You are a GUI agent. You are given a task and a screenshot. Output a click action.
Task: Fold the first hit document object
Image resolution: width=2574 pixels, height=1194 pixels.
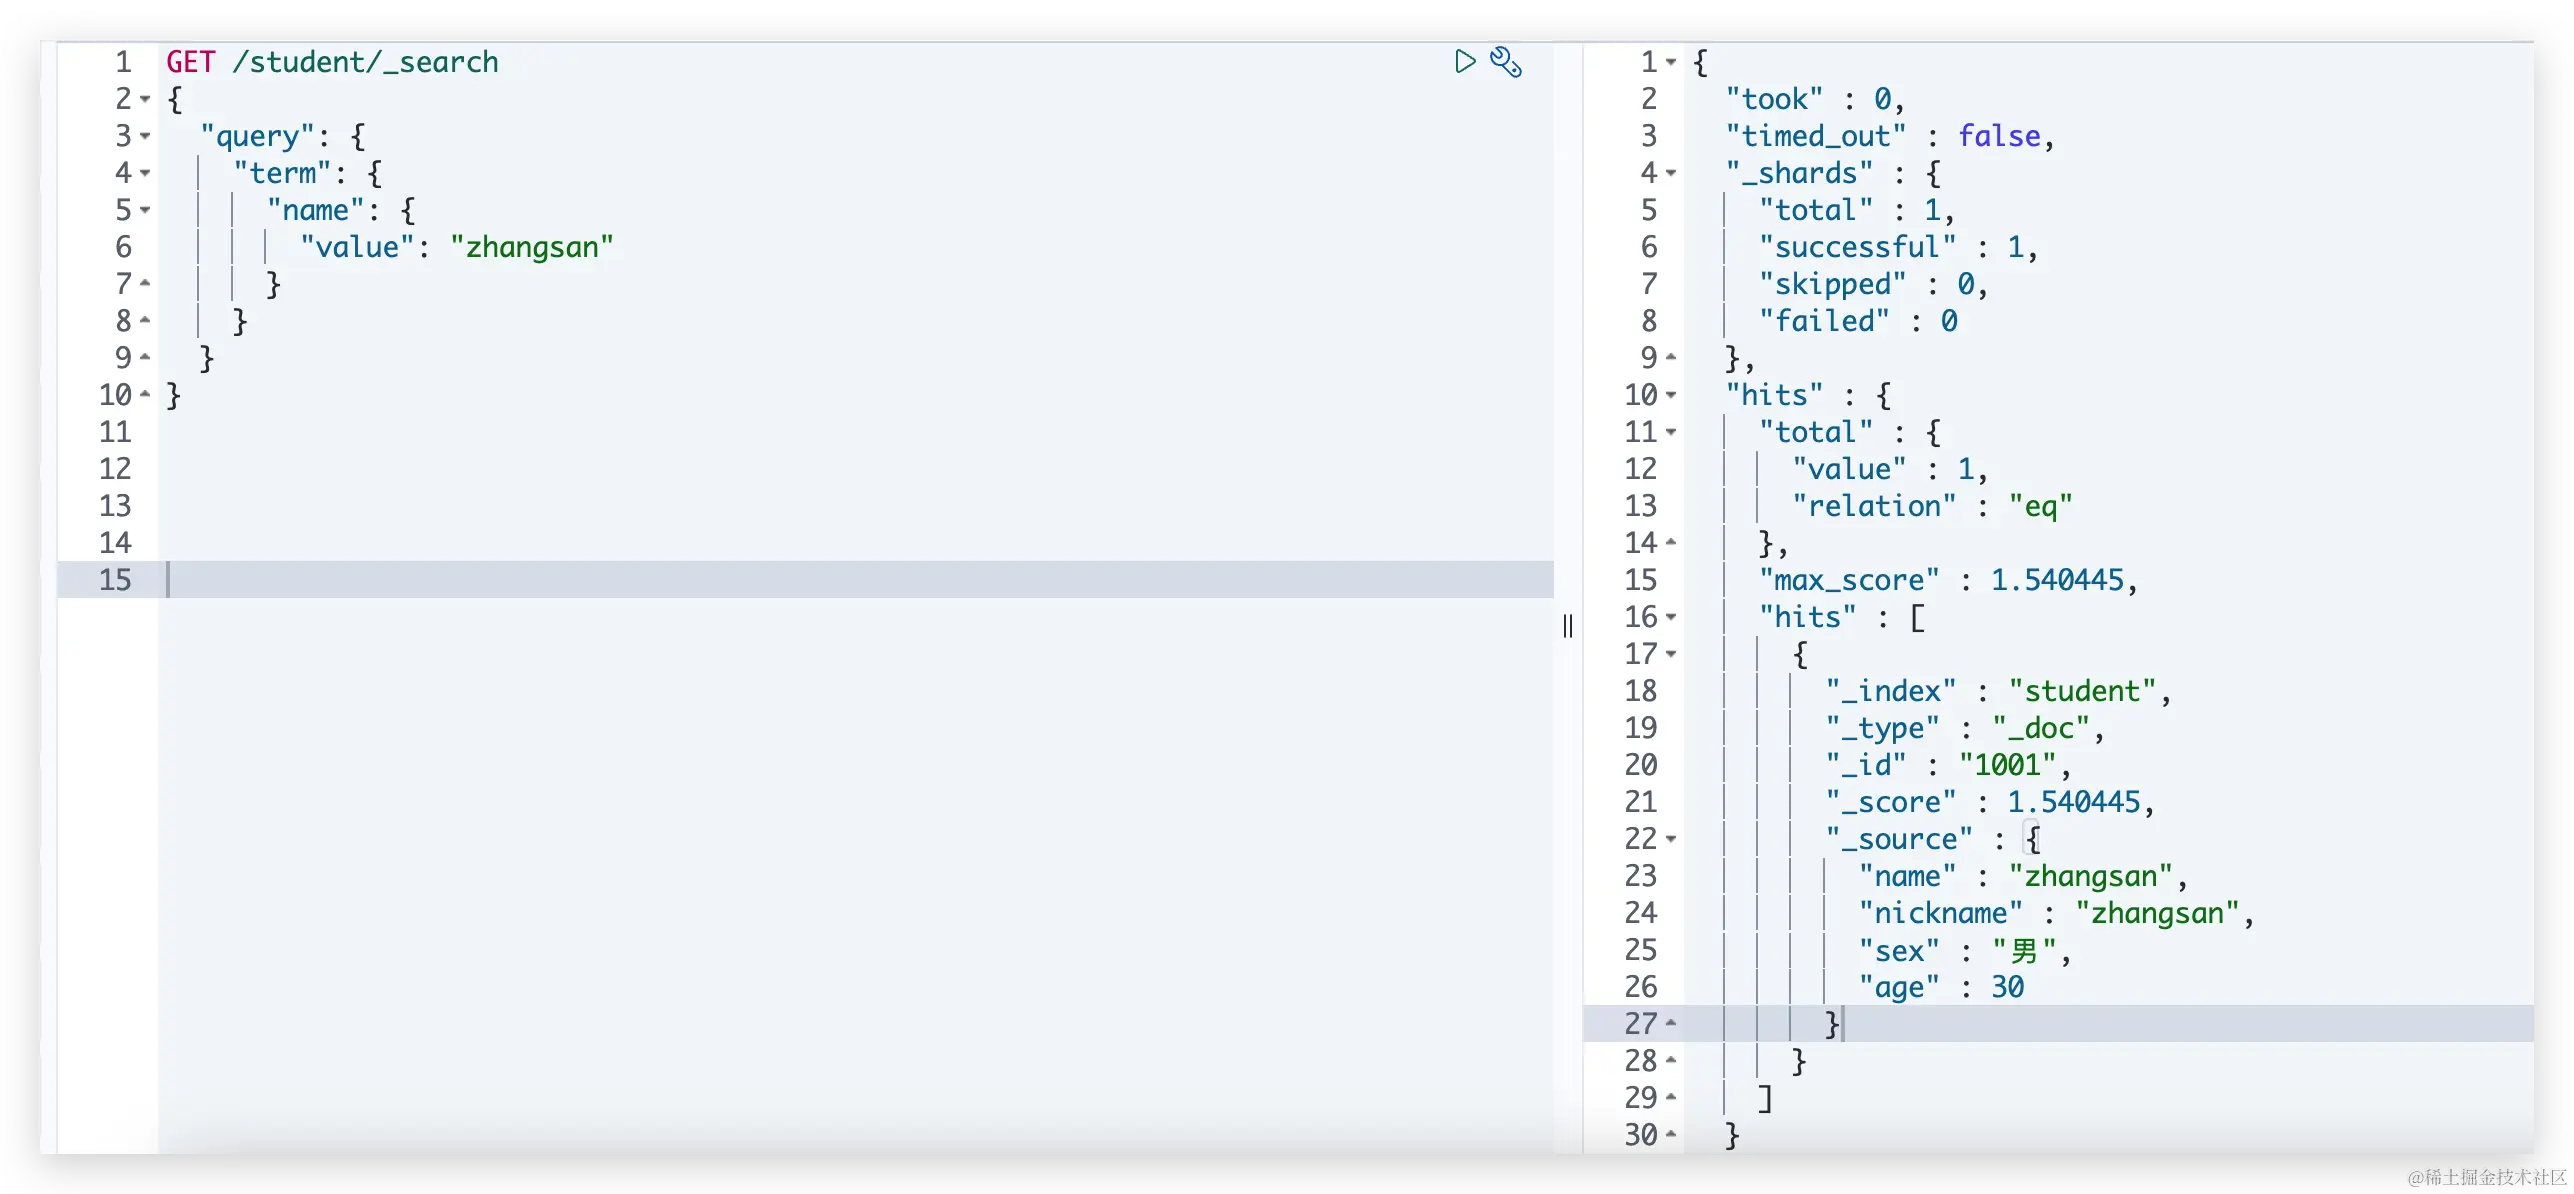[x=1671, y=654]
